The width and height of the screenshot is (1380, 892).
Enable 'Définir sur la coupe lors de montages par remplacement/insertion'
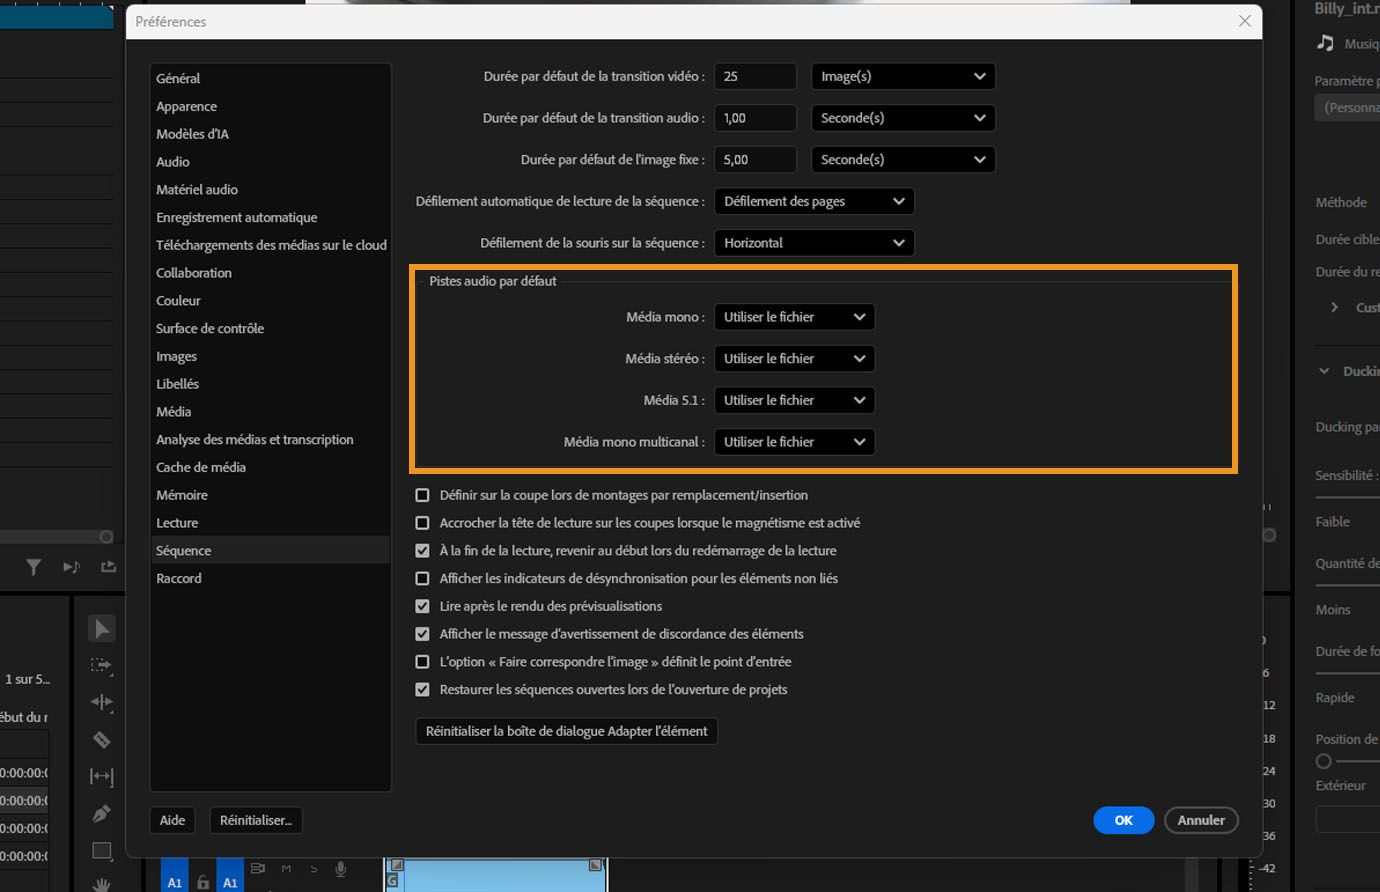point(422,494)
